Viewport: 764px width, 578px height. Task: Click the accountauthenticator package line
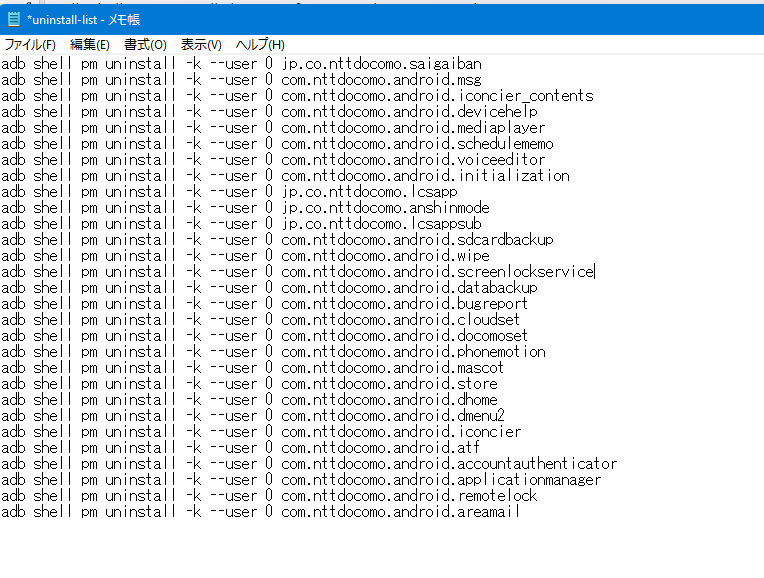tap(309, 464)
